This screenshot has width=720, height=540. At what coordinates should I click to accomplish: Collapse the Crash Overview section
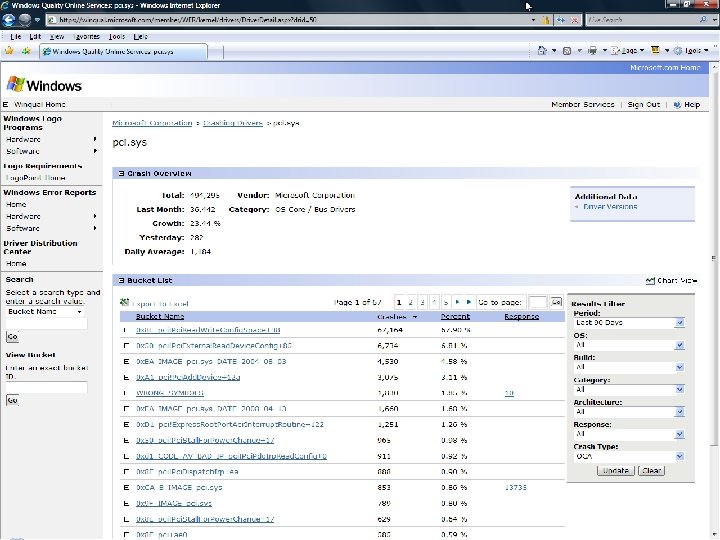click(x=121, y=173)
